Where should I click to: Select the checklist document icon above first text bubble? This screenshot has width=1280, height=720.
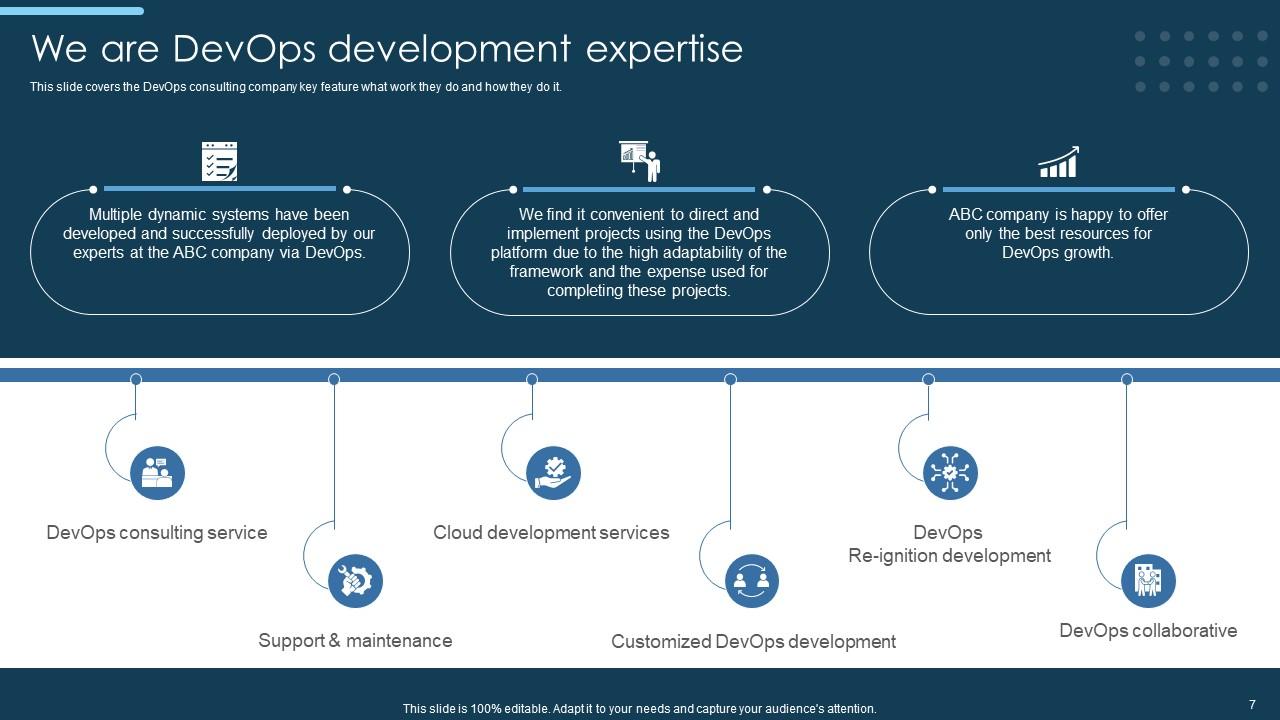[219, 160]
